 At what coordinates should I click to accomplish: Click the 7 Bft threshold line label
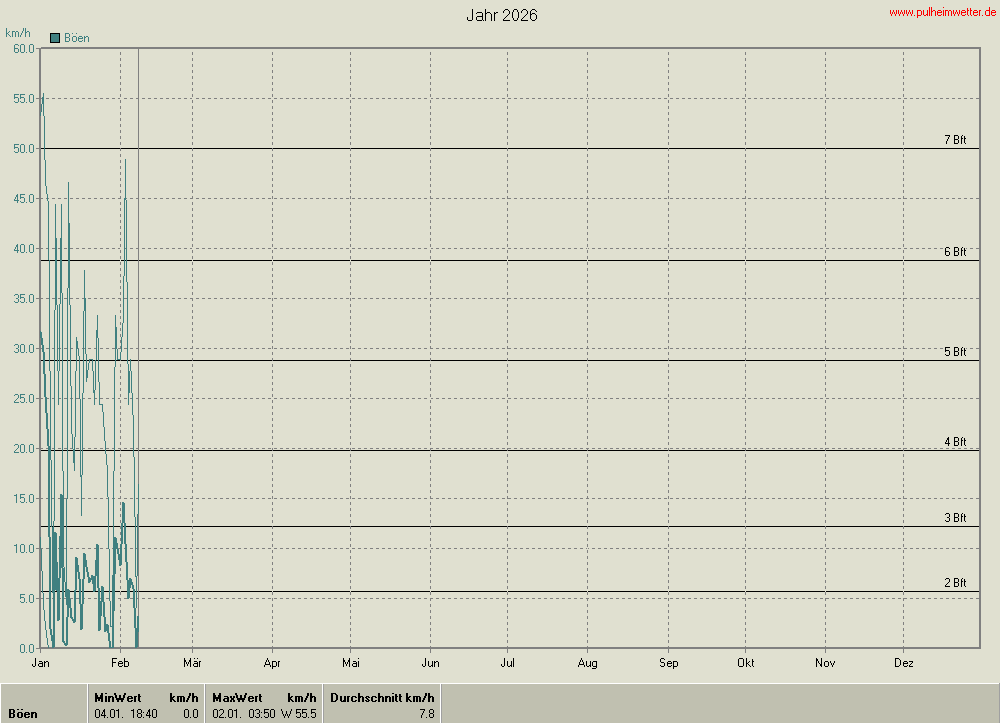point(955,140)
